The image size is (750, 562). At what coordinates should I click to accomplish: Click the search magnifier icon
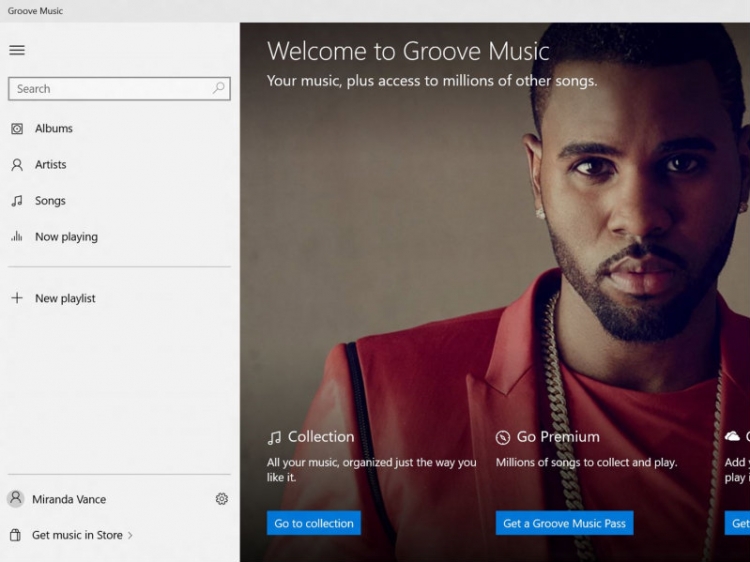[x=219, y=88]
